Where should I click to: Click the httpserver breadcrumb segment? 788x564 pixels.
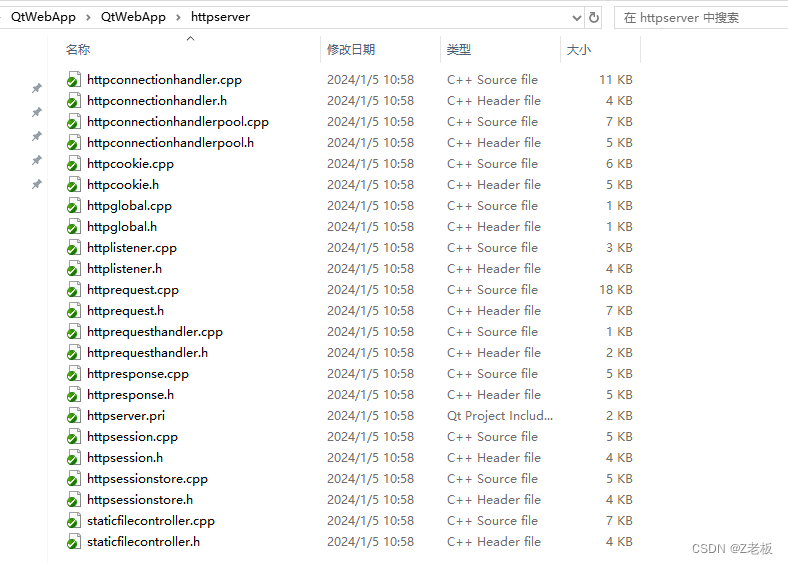point(220,17)
